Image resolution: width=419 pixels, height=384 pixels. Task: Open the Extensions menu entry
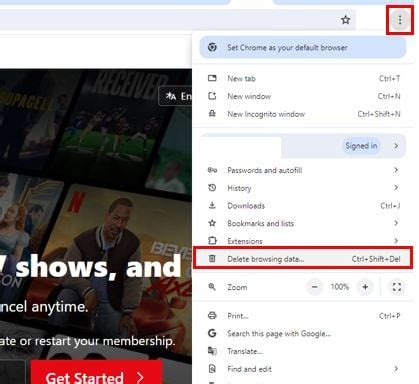pos(303,240)
